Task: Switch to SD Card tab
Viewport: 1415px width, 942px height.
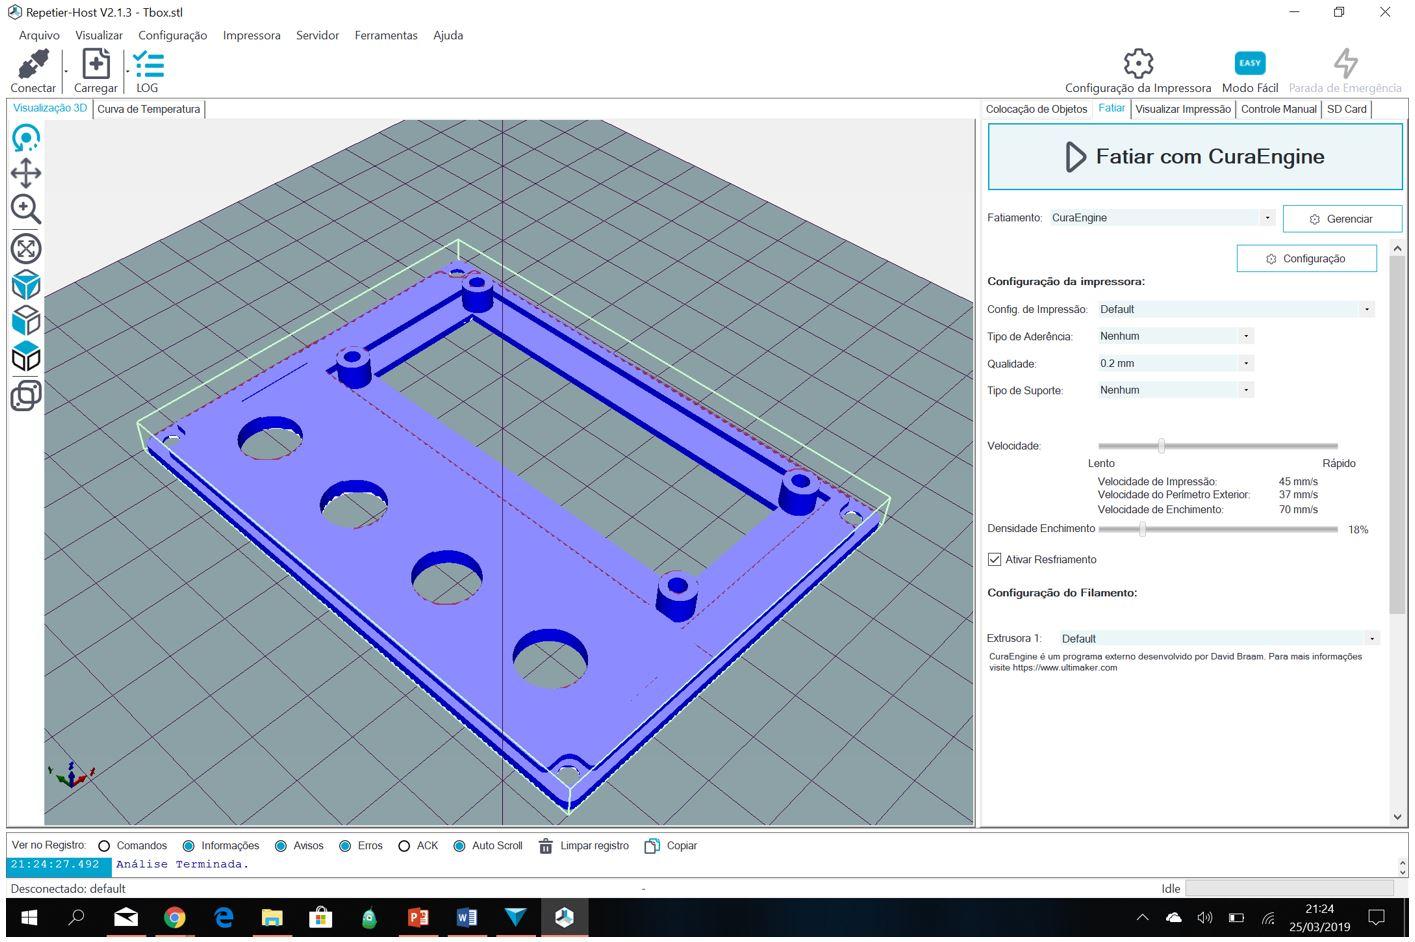Action: (1346, 109)
